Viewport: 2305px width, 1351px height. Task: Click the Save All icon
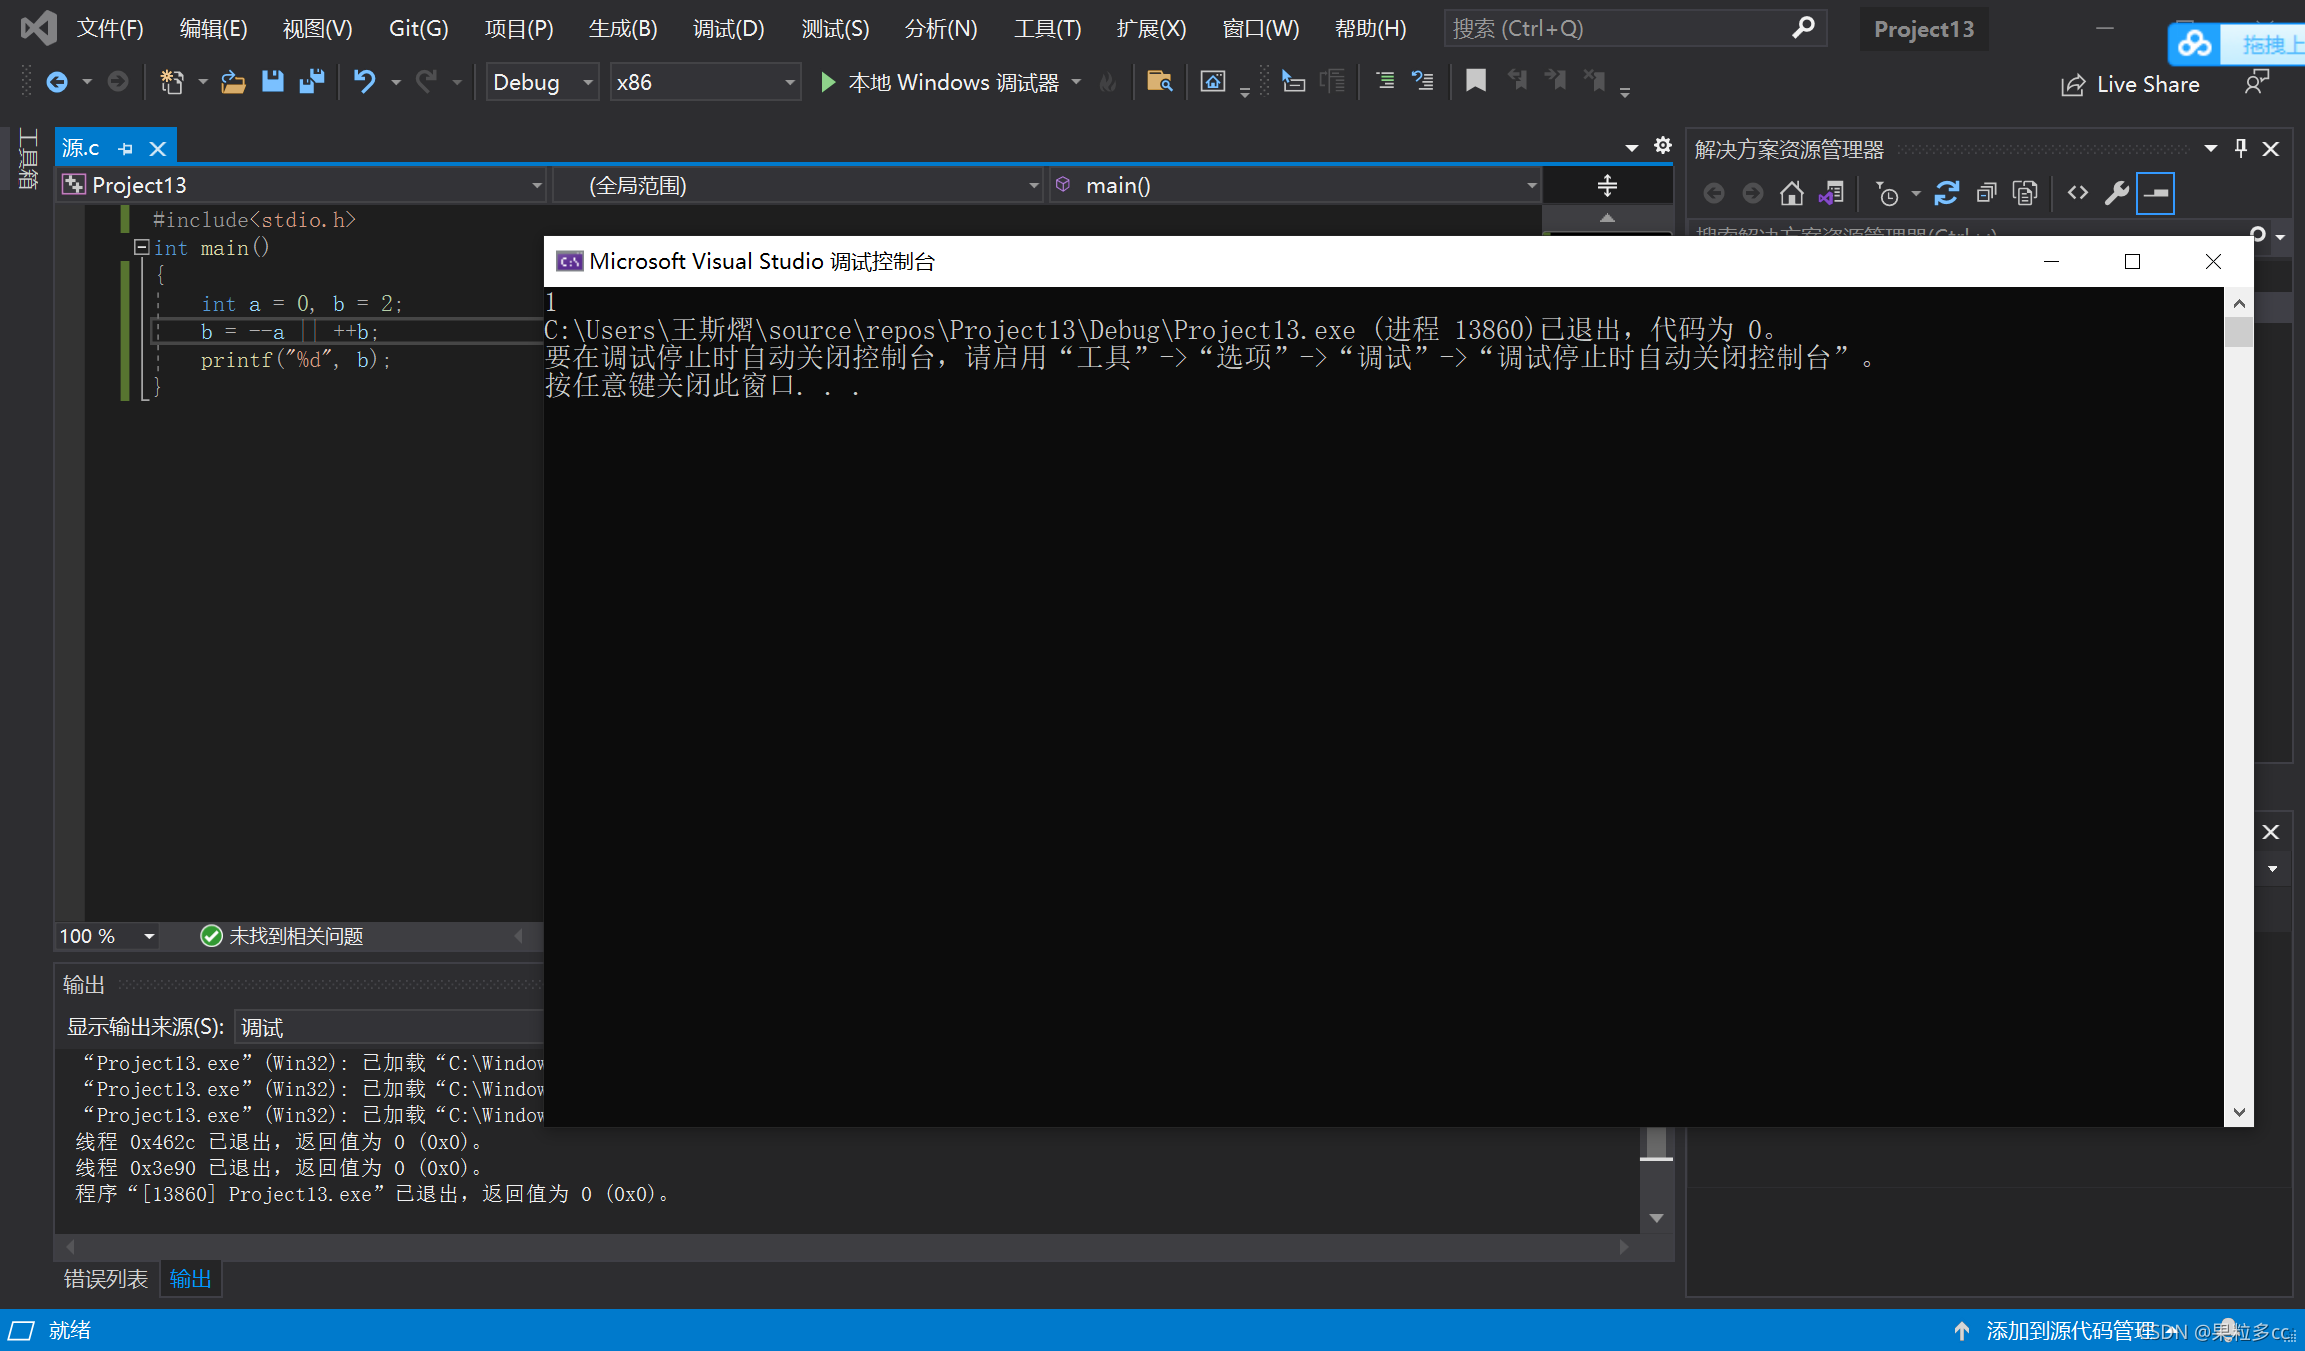[x=312, y=82]
